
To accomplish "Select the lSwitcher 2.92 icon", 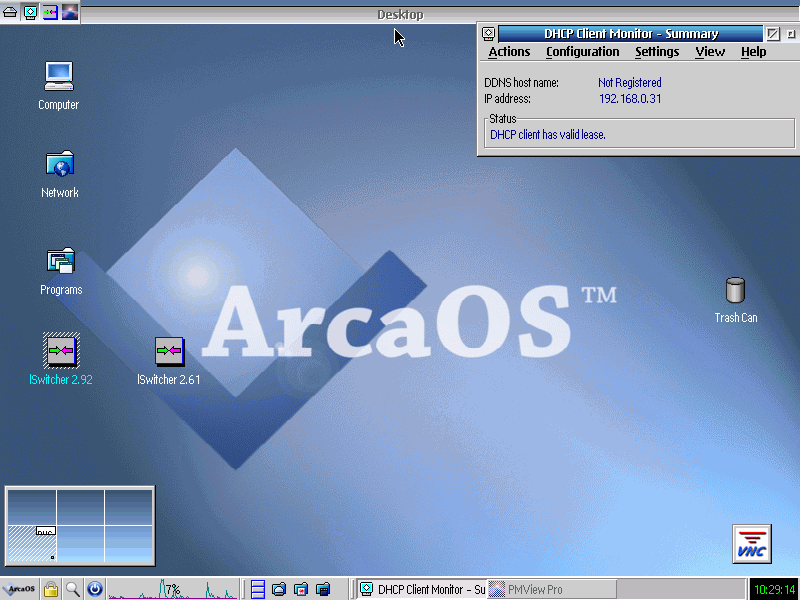I will pos(61,351).
